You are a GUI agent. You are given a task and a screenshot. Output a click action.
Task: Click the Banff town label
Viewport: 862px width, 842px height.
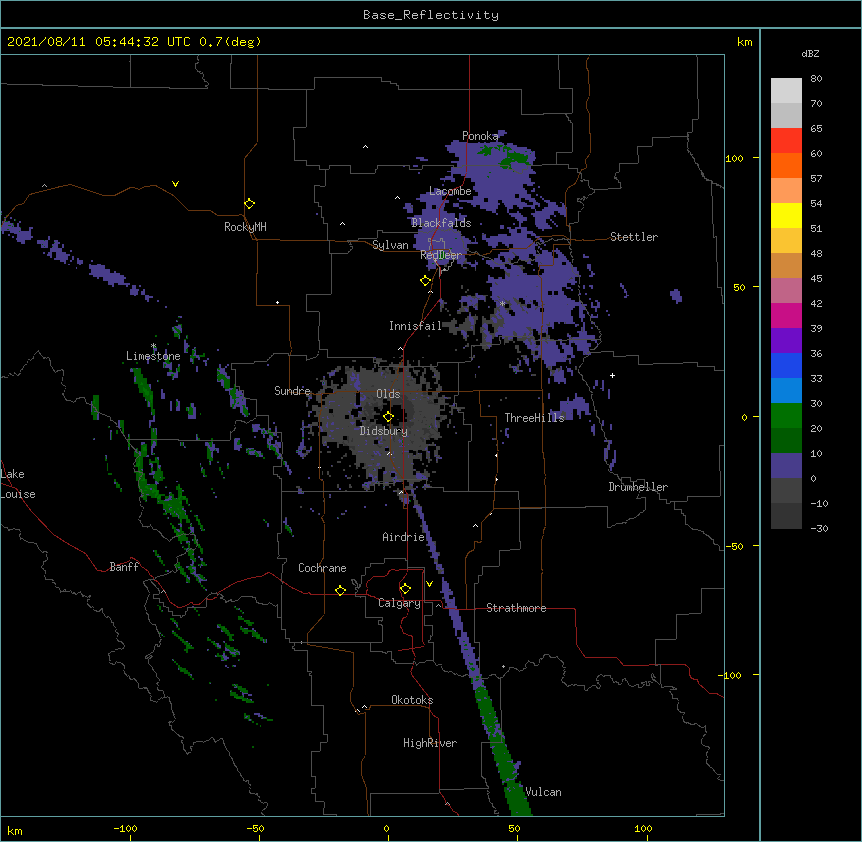tap(124, 567)
